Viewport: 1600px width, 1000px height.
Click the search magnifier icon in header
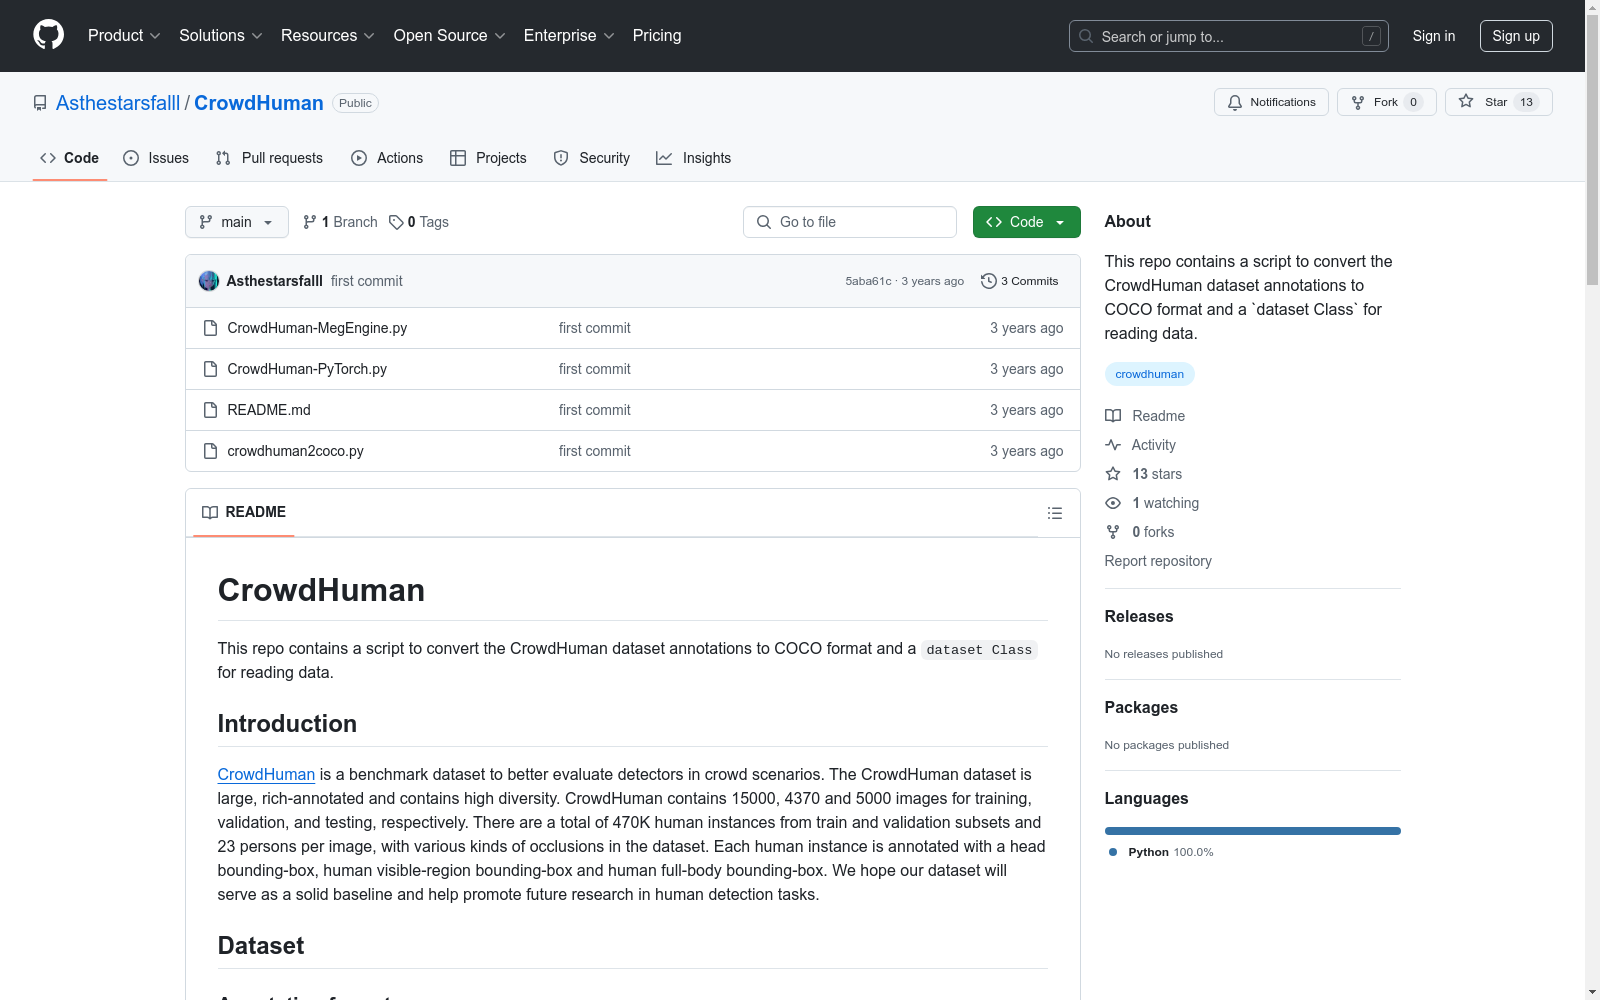click(1086, 36)
